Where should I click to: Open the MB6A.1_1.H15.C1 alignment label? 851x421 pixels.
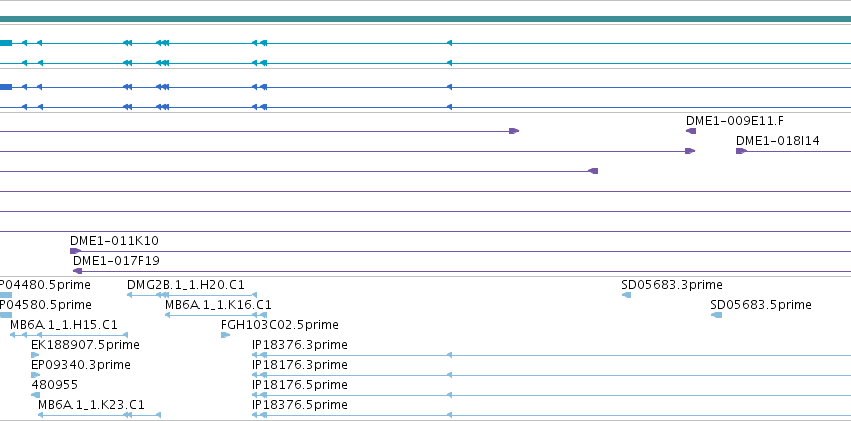tap(63, 325)
